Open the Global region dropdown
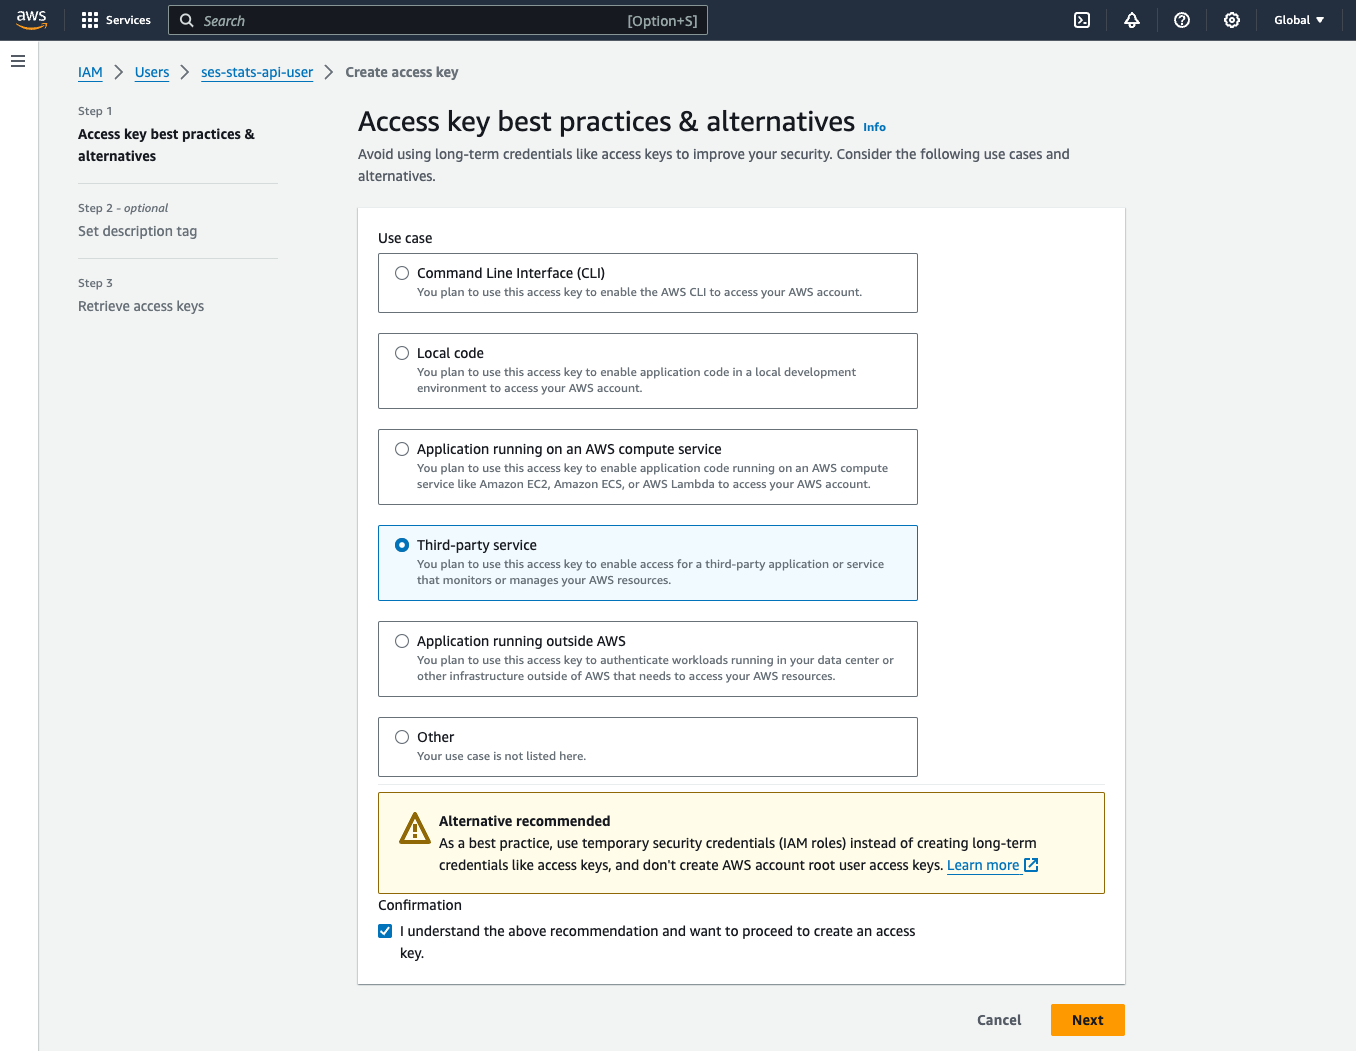 [1299, 20]
